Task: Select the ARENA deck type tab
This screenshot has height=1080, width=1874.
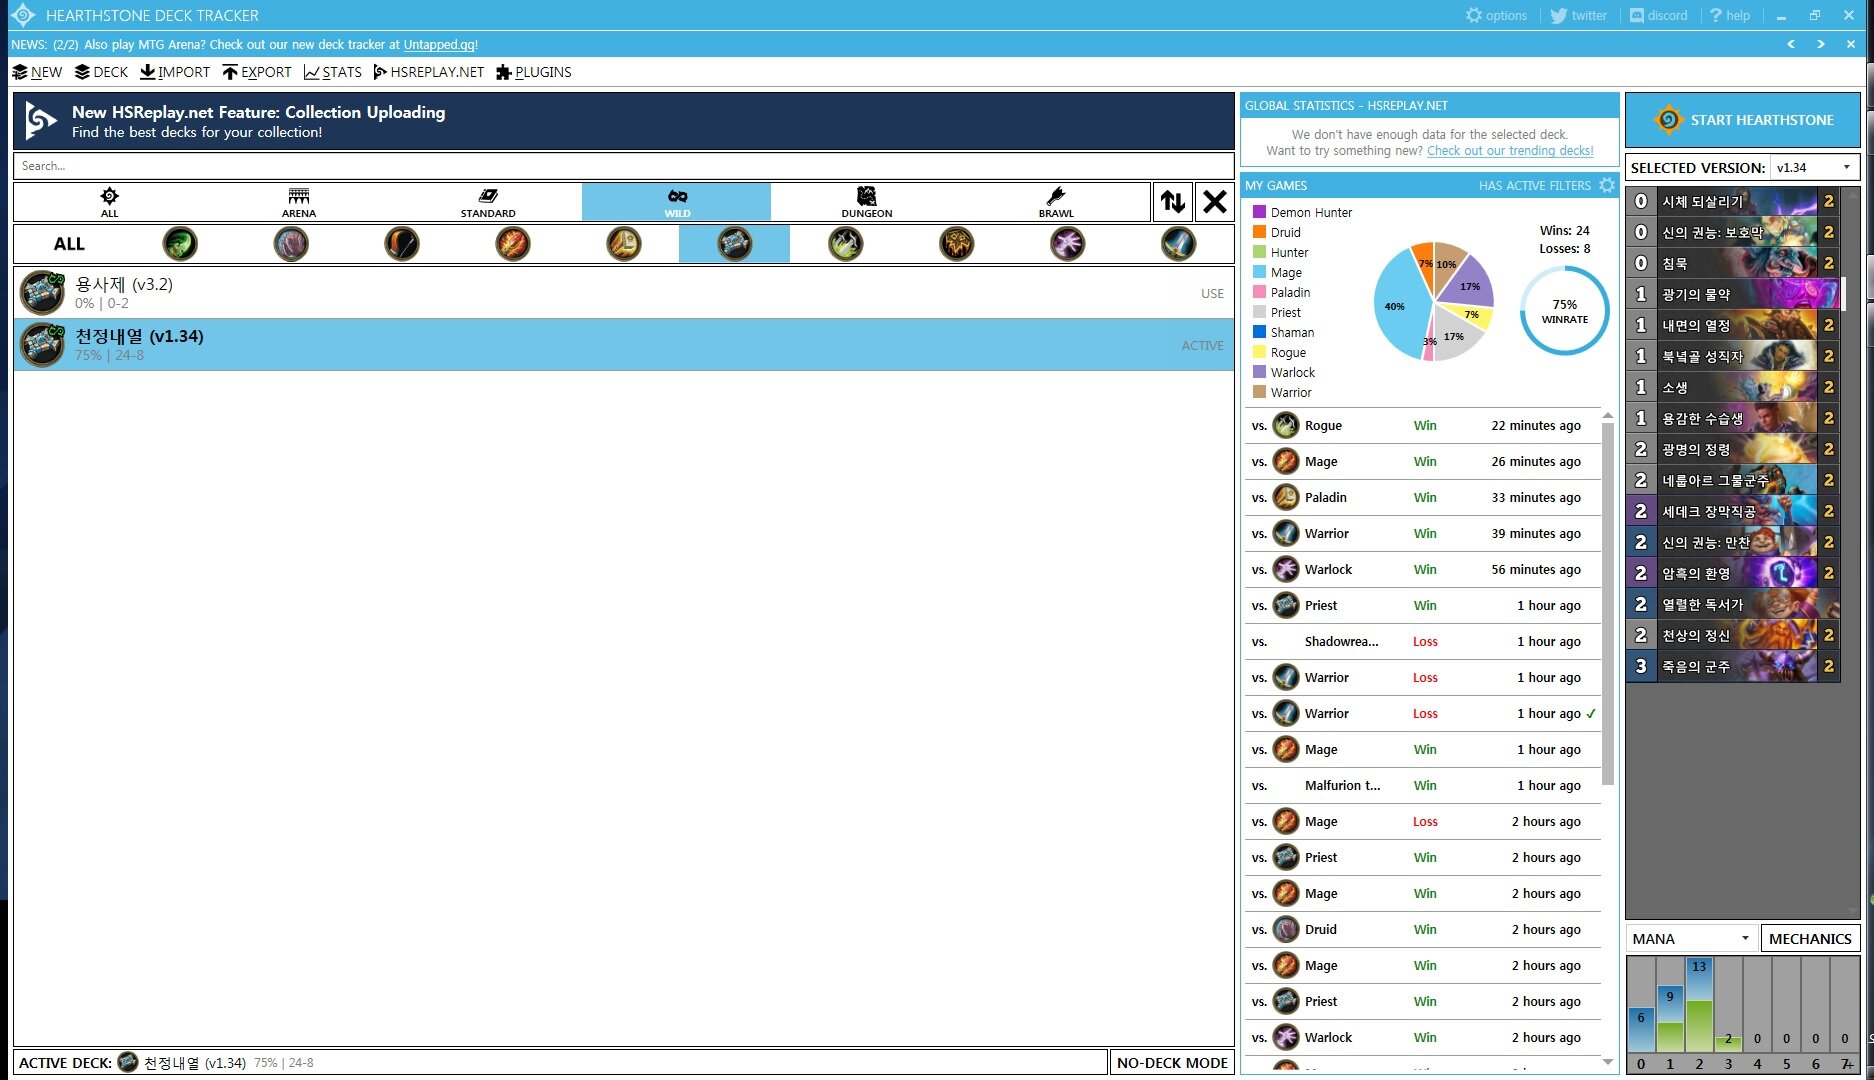Action: (x=298, y=202)
